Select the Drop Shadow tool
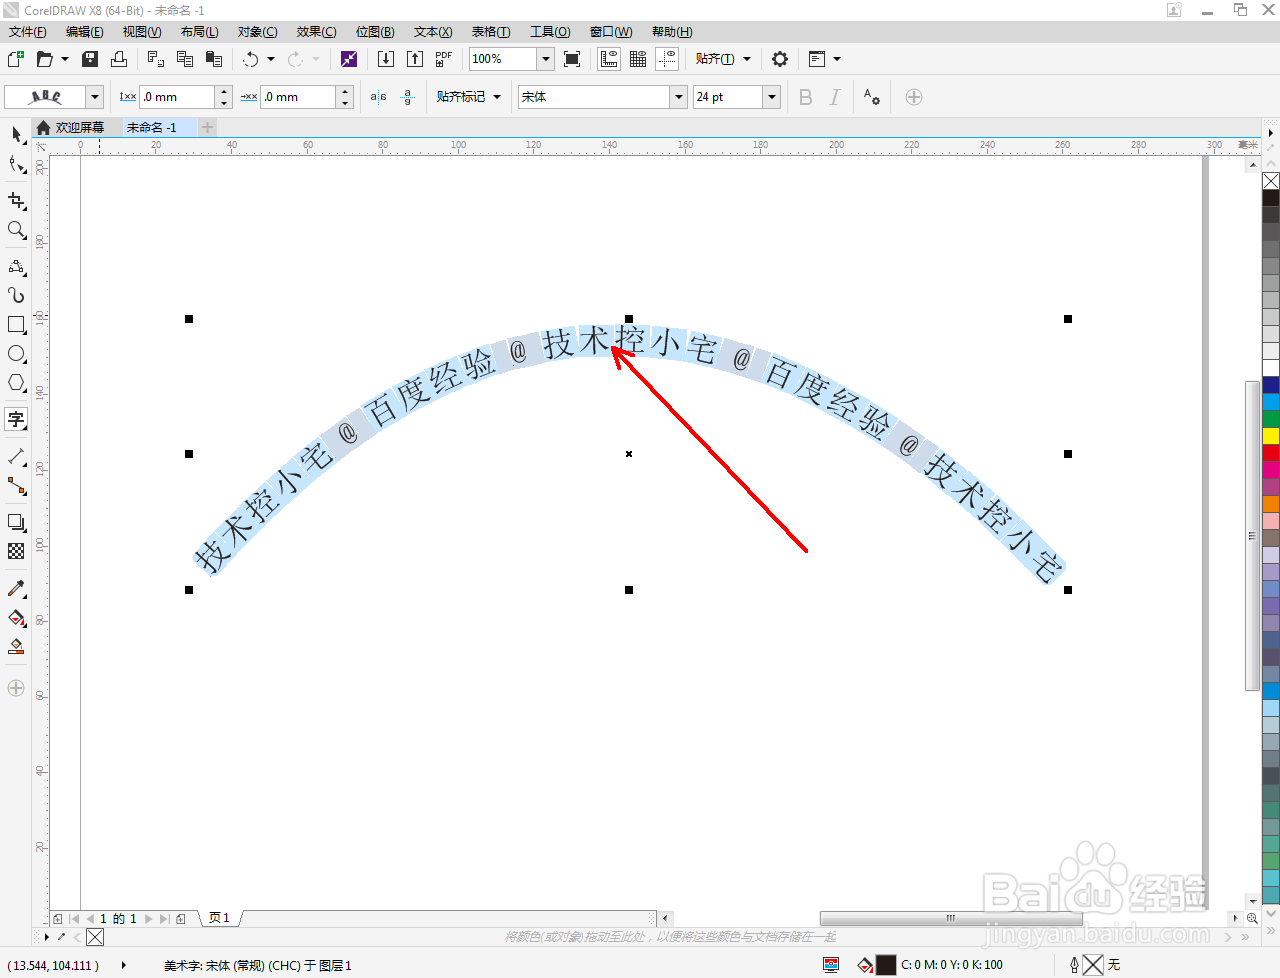This screenshot has height=978, width=1280. click(x=16, y=522)
